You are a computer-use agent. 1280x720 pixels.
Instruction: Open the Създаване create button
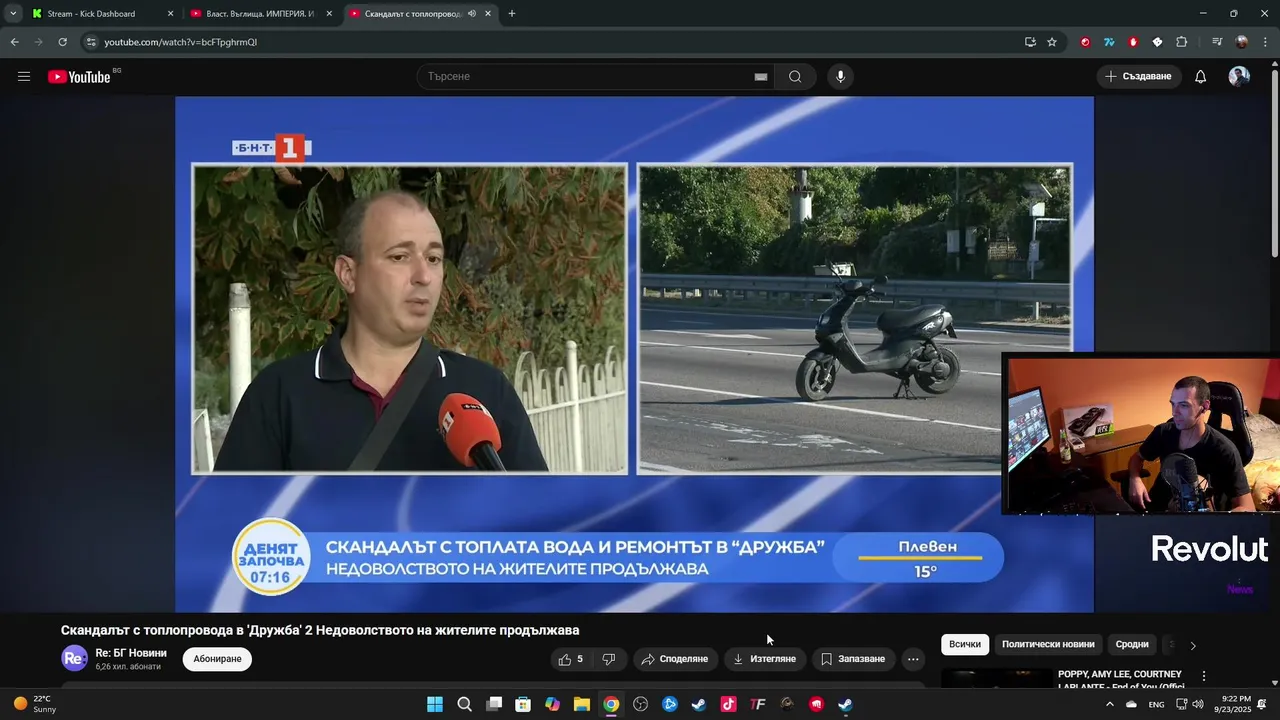1138,77
